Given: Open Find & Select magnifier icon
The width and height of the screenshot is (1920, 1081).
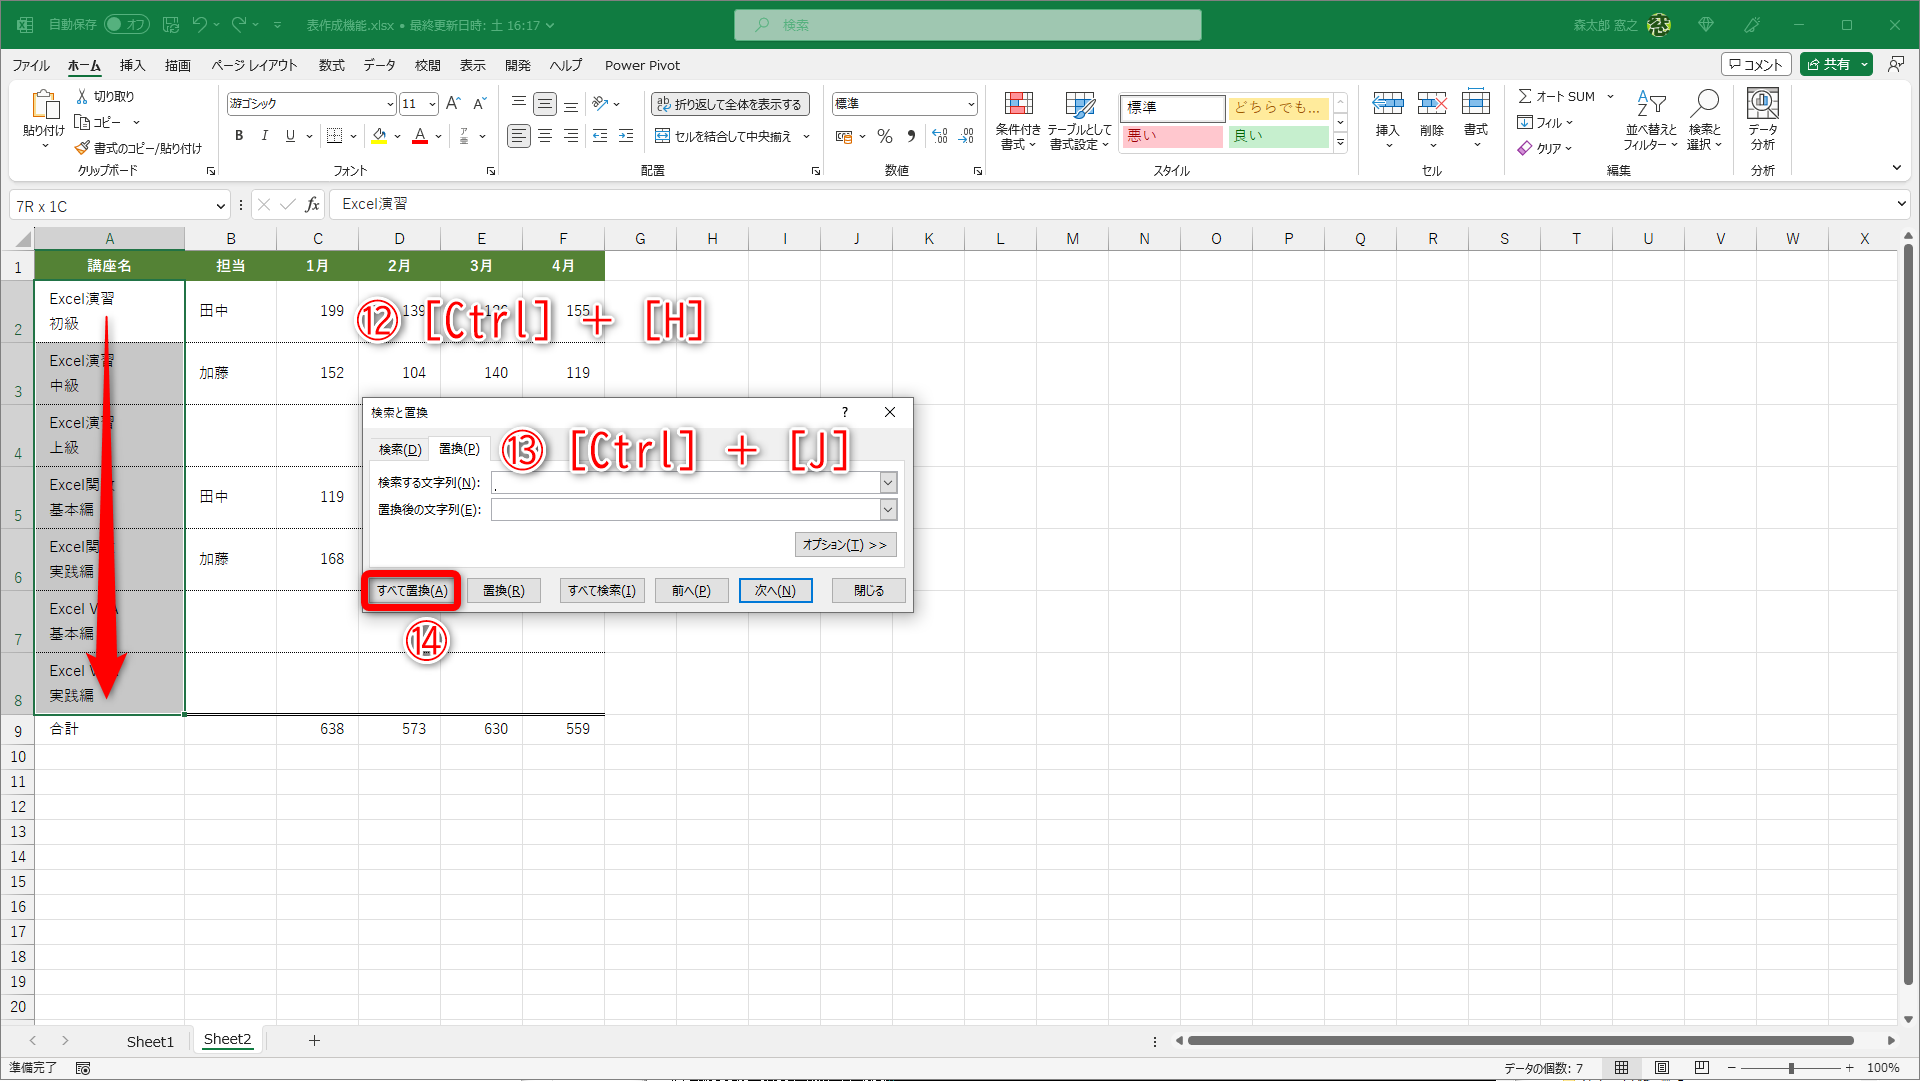Looking at the screenshot, I should click(x=1704, y=104).
